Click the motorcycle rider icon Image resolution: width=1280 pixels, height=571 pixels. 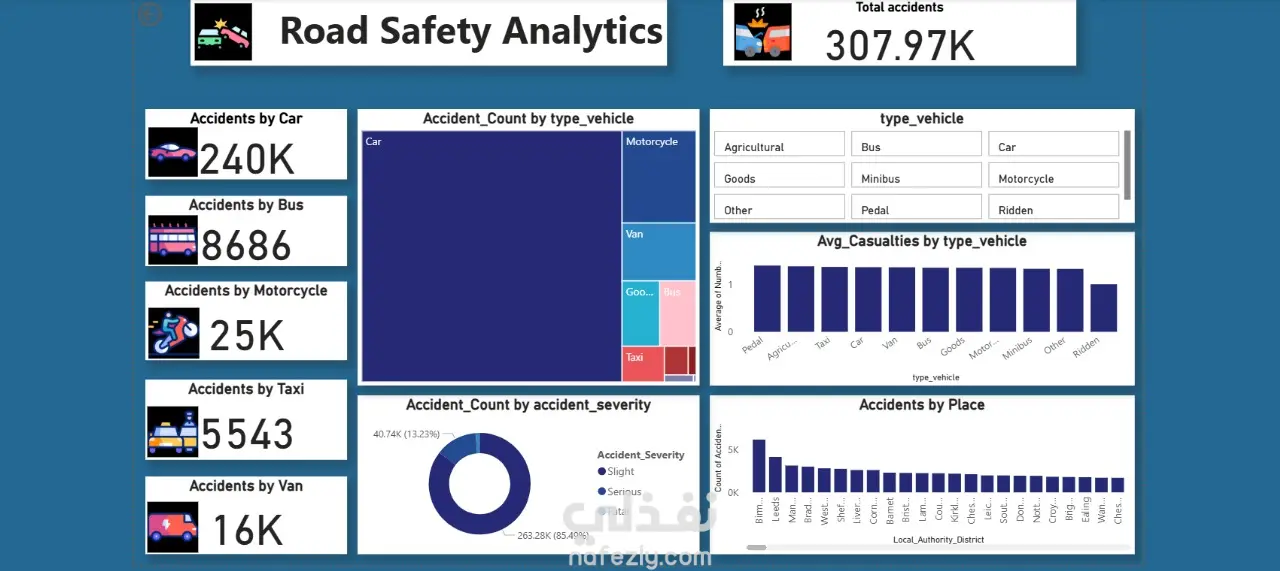tap(173, 332)
